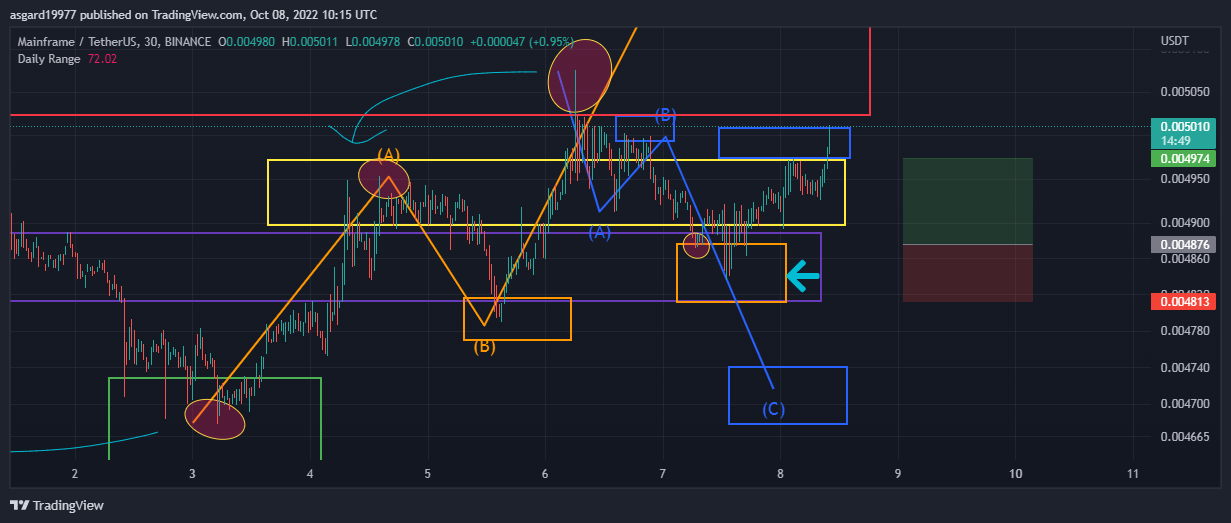Click the open value O0.004980
The height and width of the screenshot is (523, 1231).
248,42
